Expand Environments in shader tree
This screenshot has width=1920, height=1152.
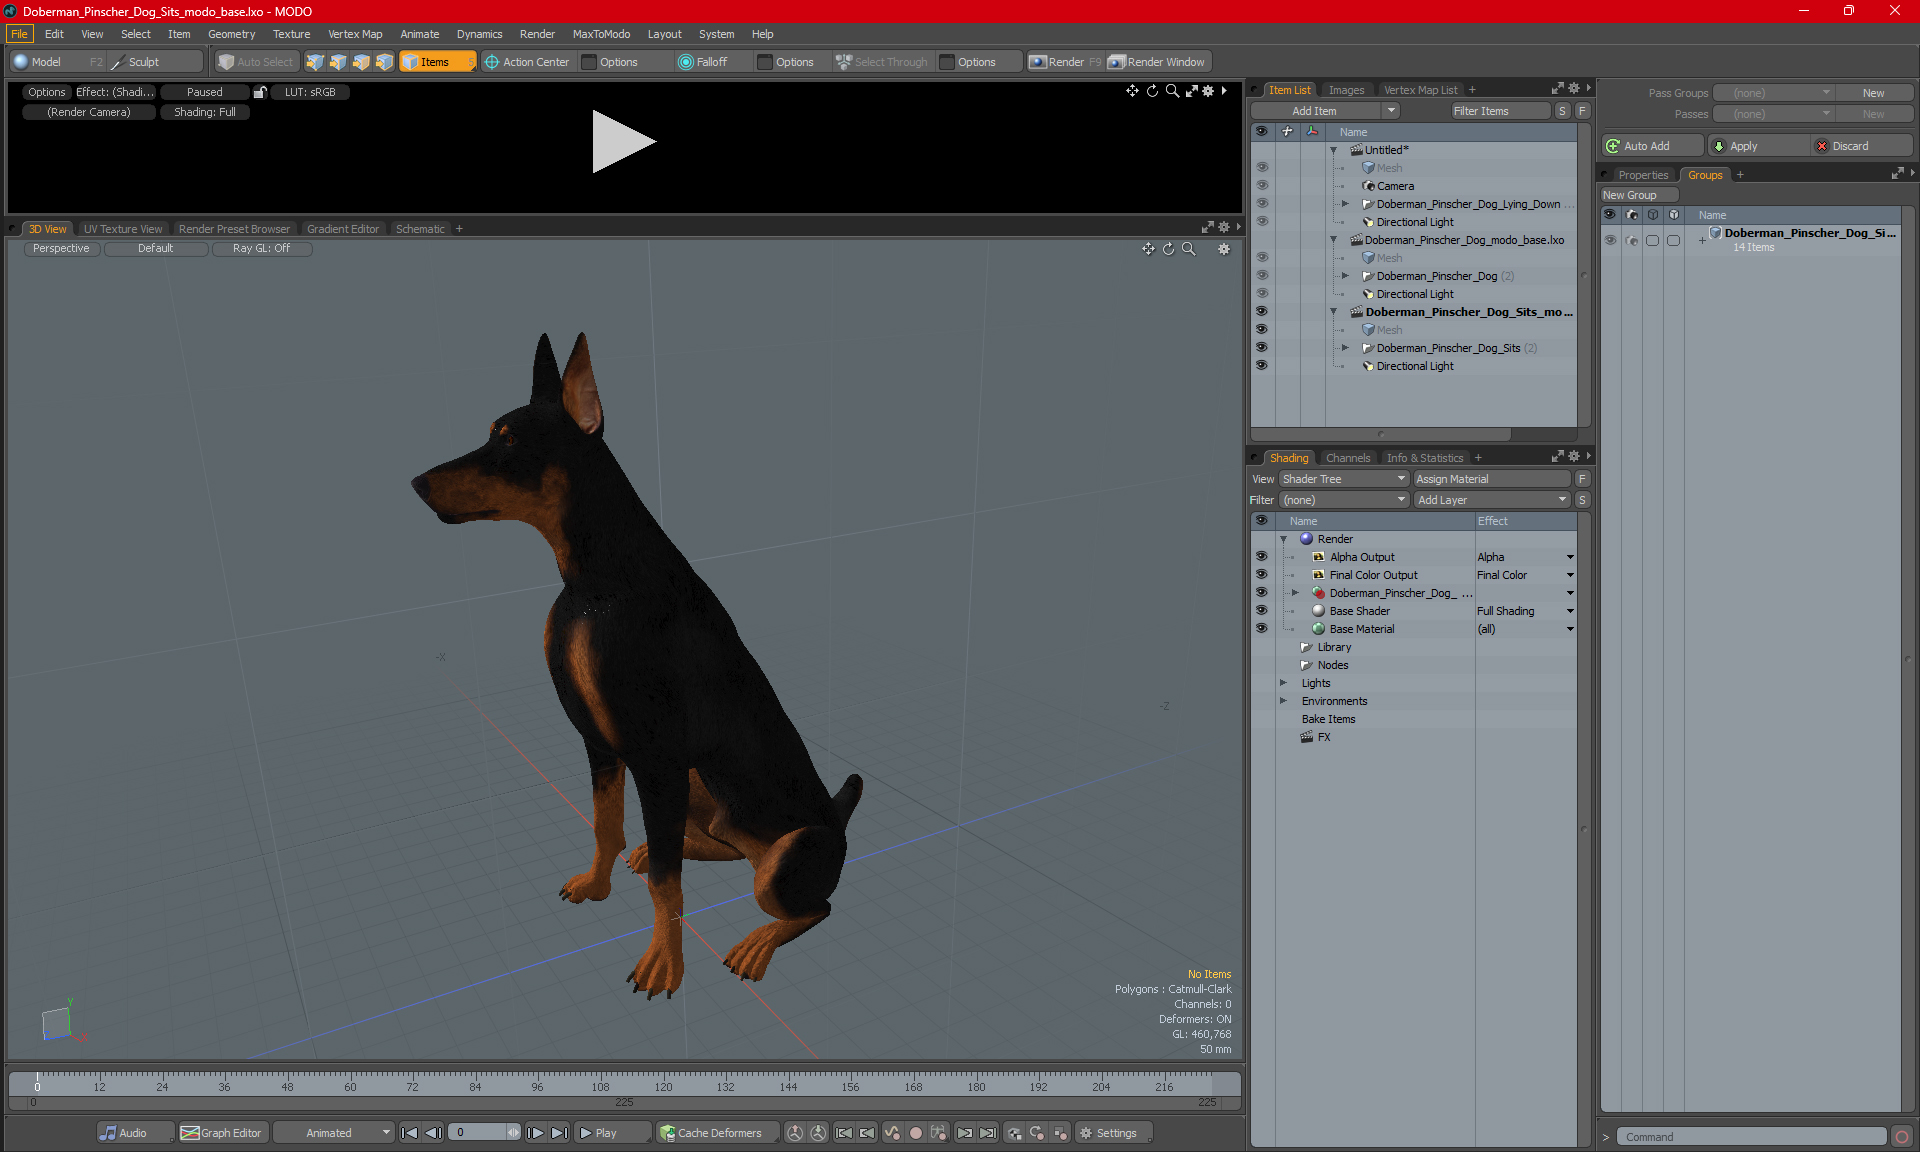[x=1283, y=701]
